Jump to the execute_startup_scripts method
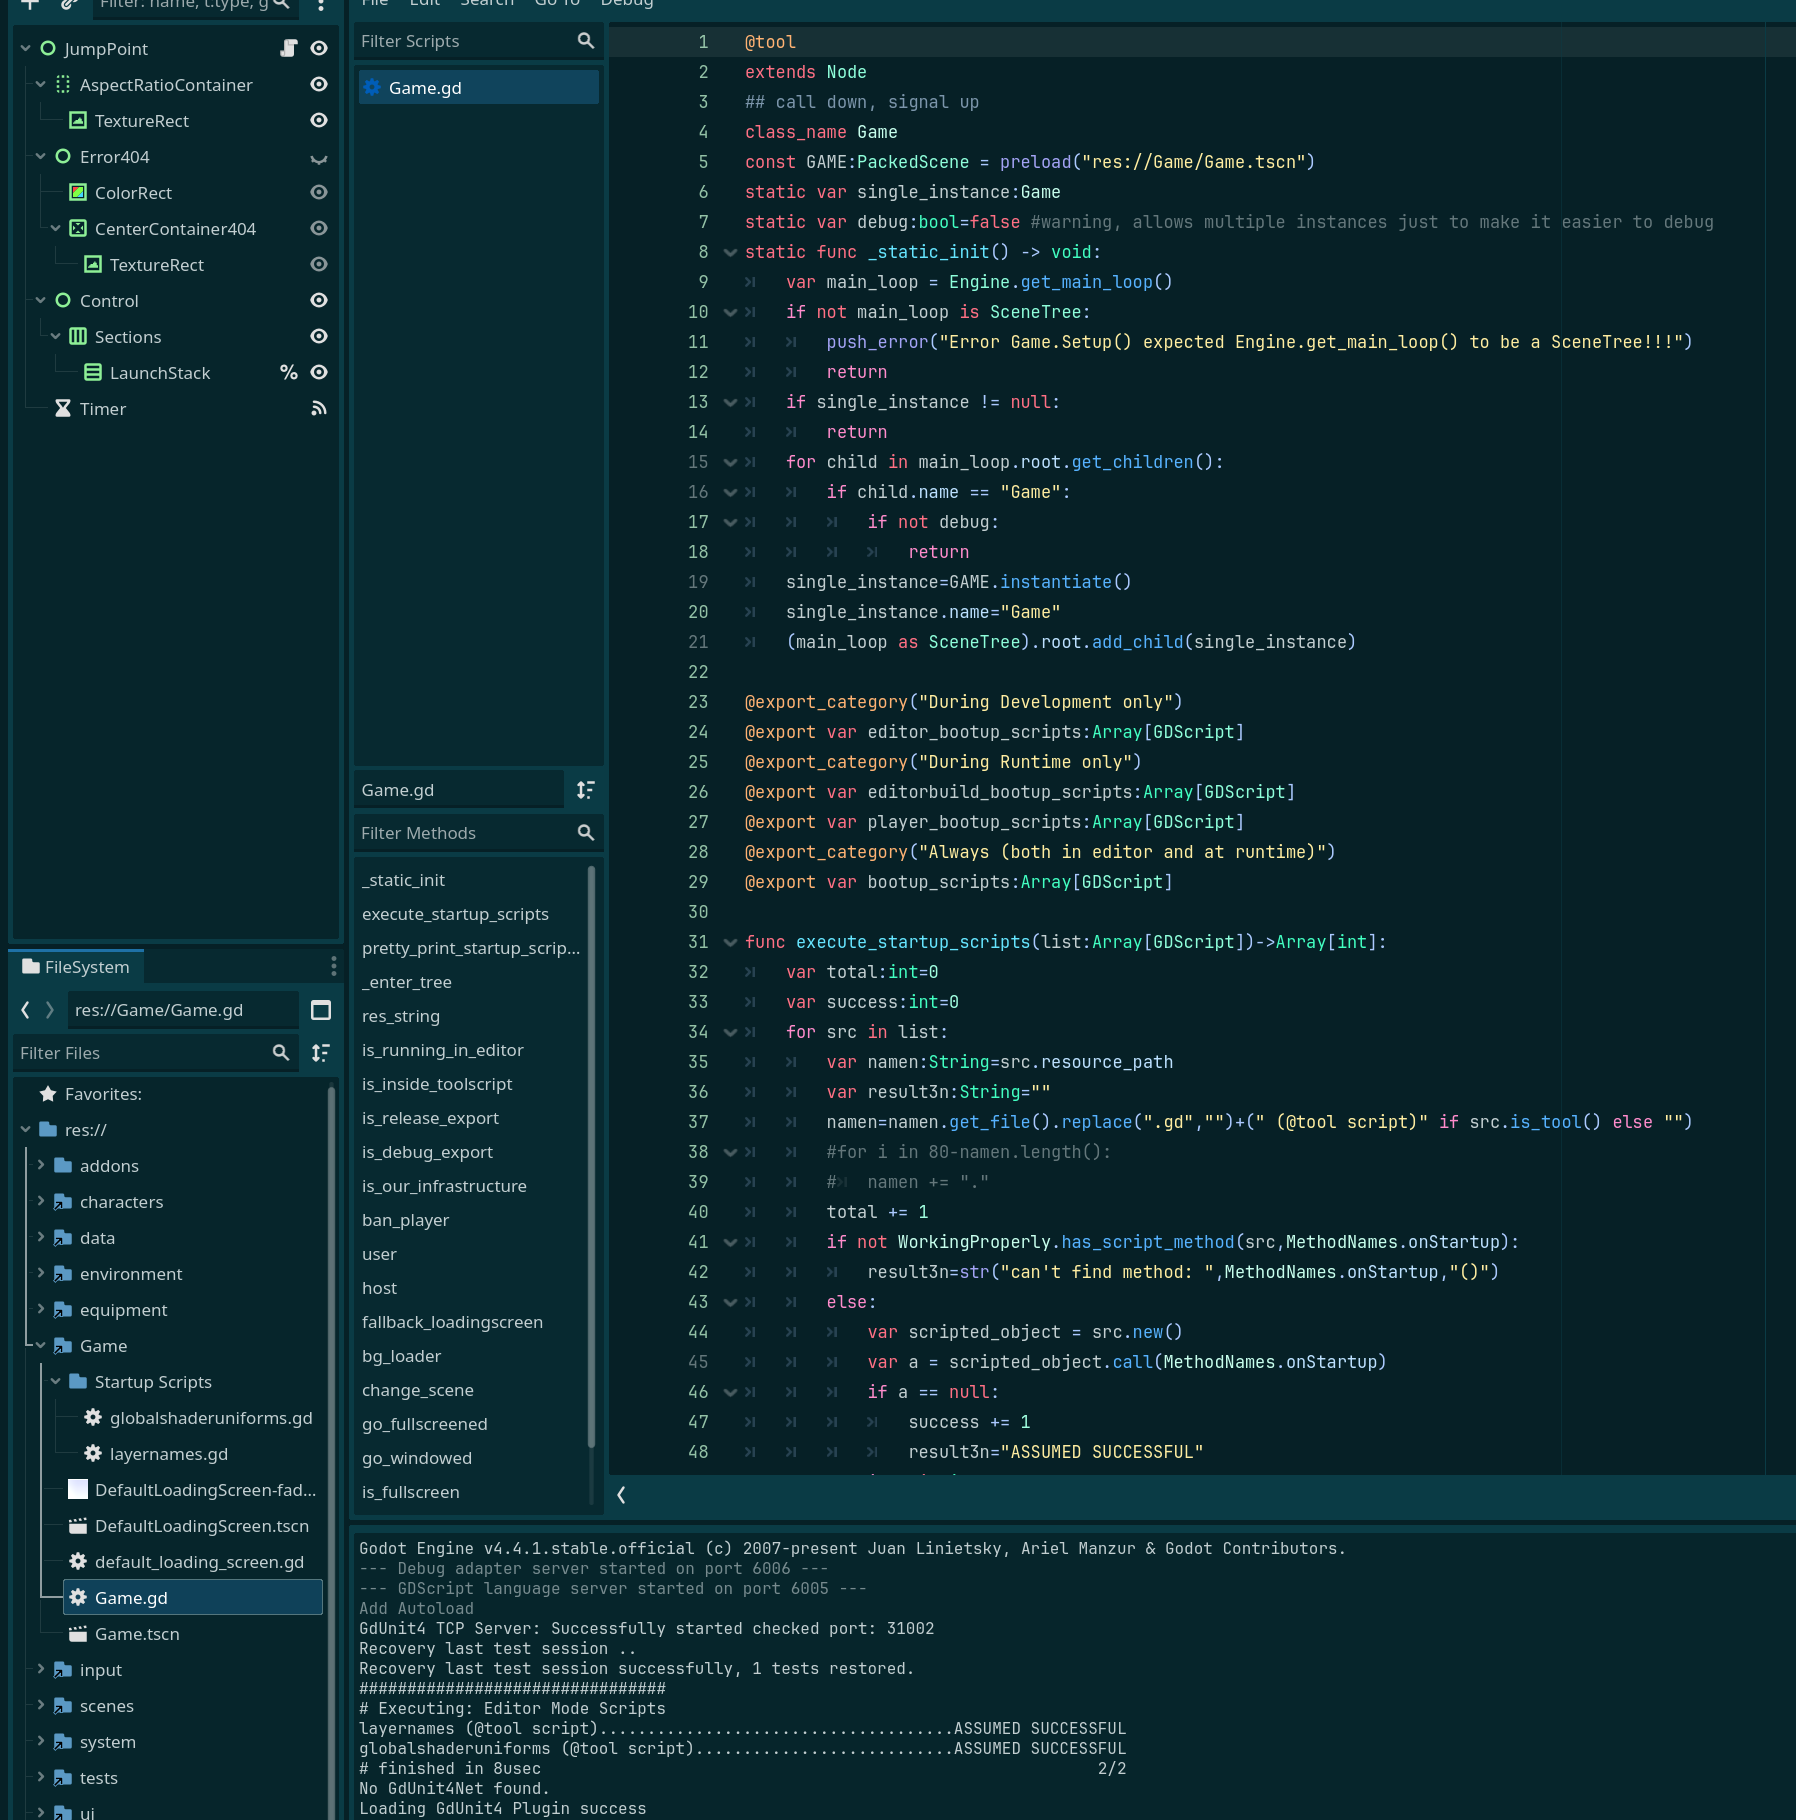The width and height of the screenshot is (1796, 1820). pyautogui.click(x=455, y=914)
